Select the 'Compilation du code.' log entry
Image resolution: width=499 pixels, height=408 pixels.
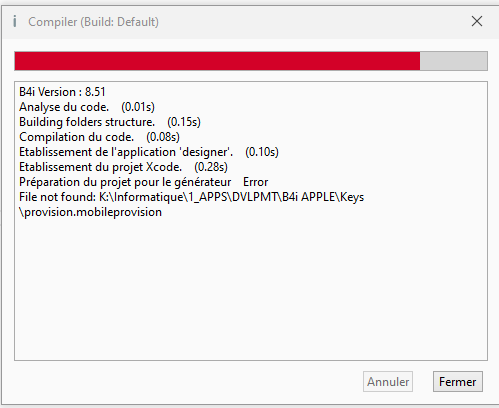tap(77, 137)
